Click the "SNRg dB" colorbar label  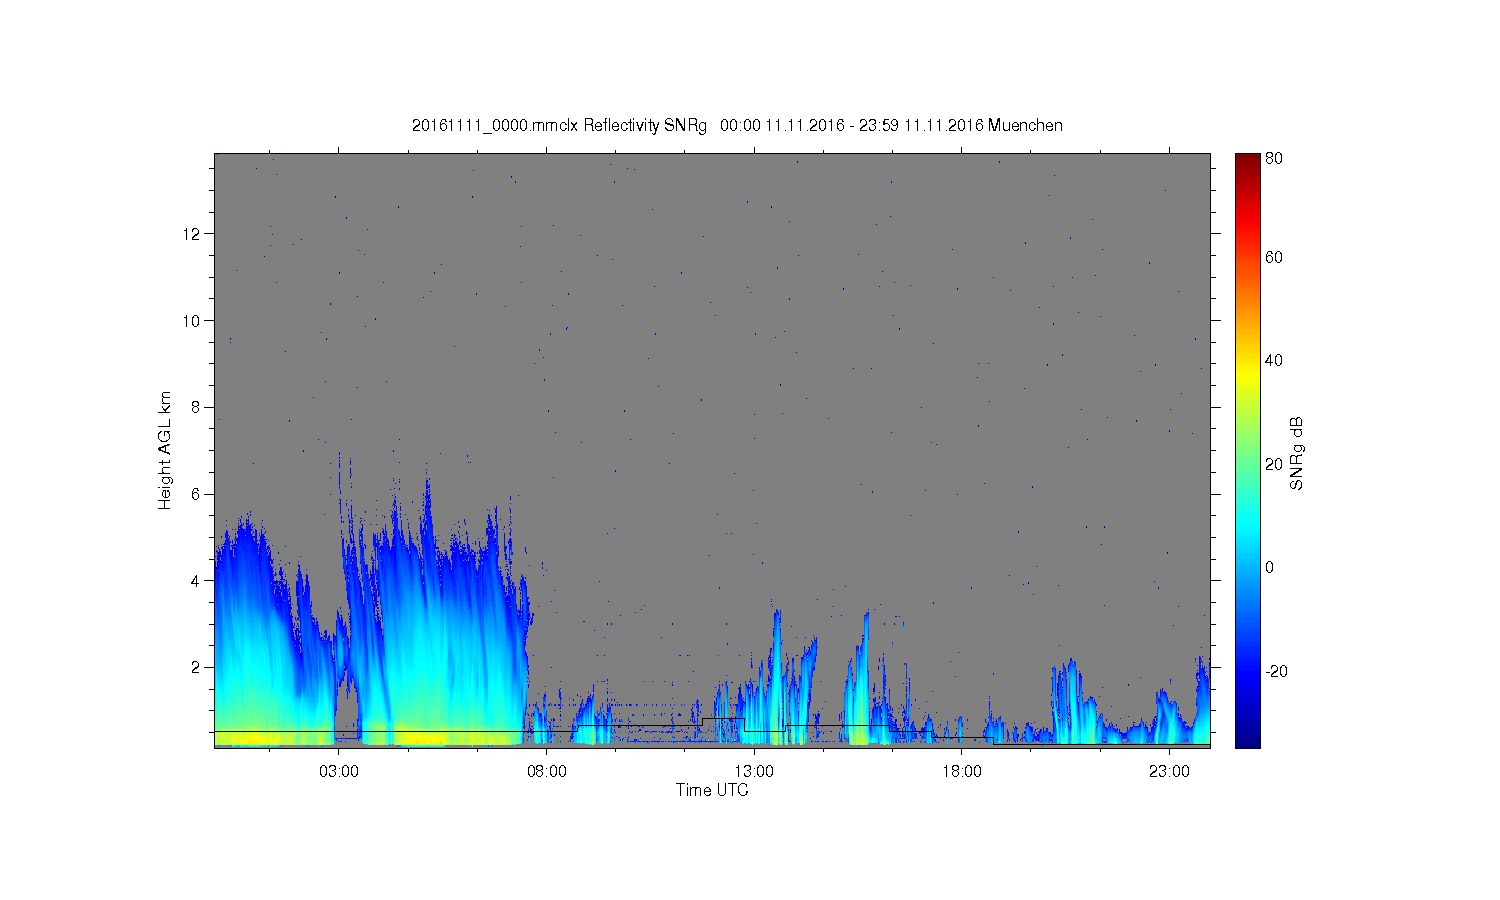[x=1297, y=453]
